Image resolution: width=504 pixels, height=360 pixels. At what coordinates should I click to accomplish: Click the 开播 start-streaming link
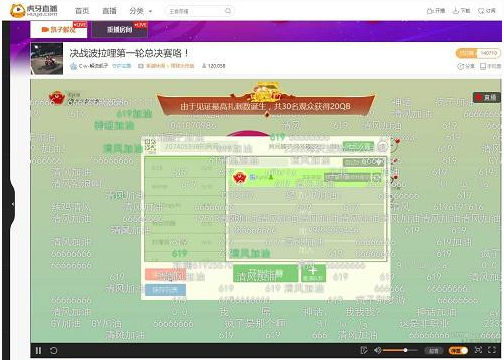click(436, 11)
